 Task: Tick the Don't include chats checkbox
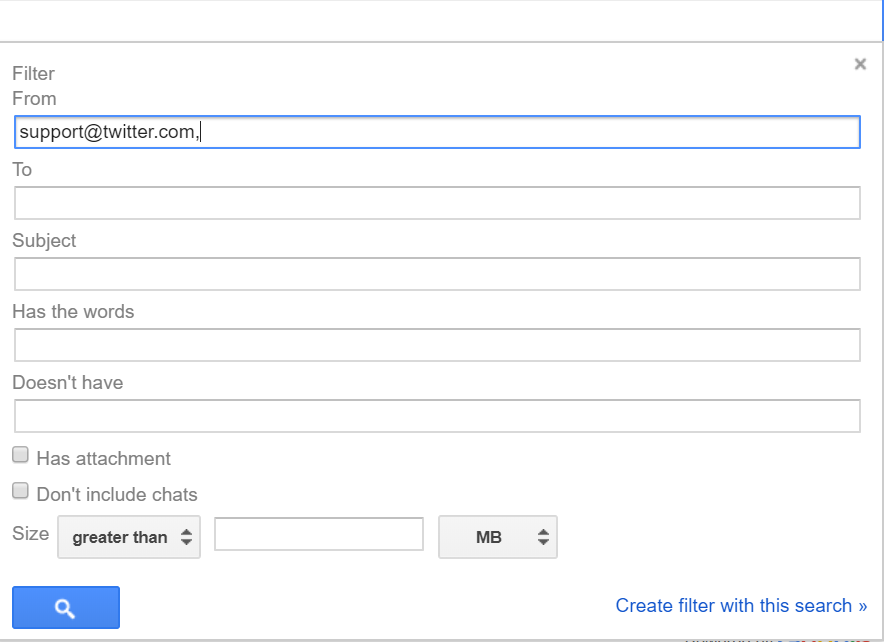pos(20,491)
